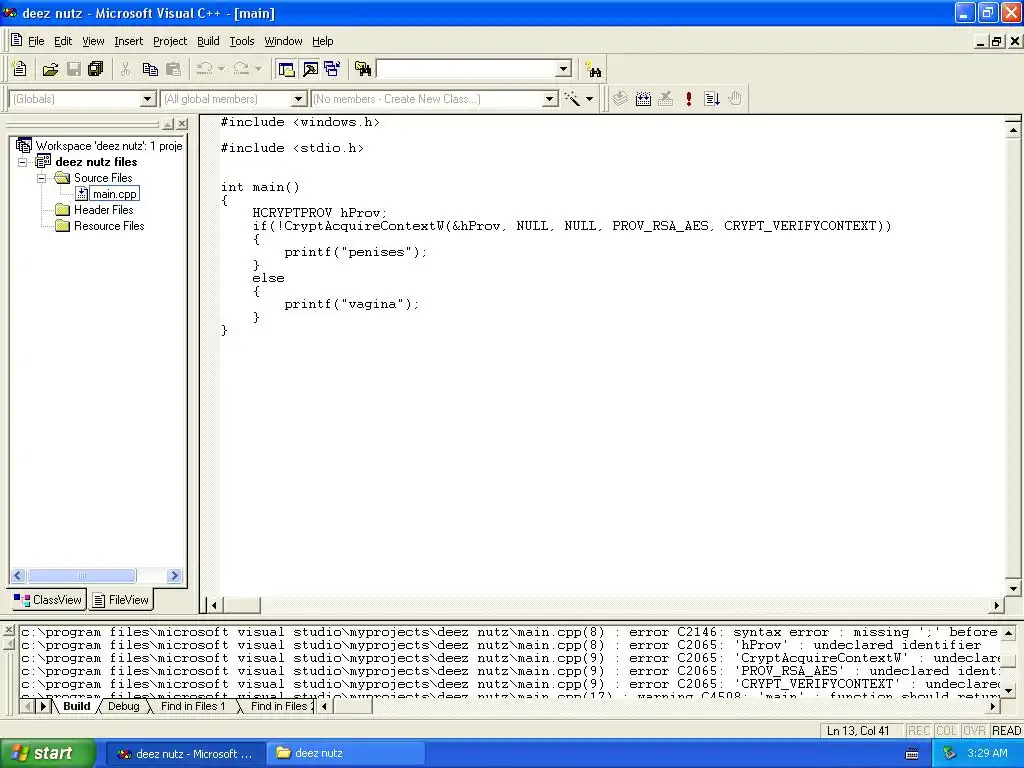
Task: Close the output pane with its X
Action: coord(8,630)
